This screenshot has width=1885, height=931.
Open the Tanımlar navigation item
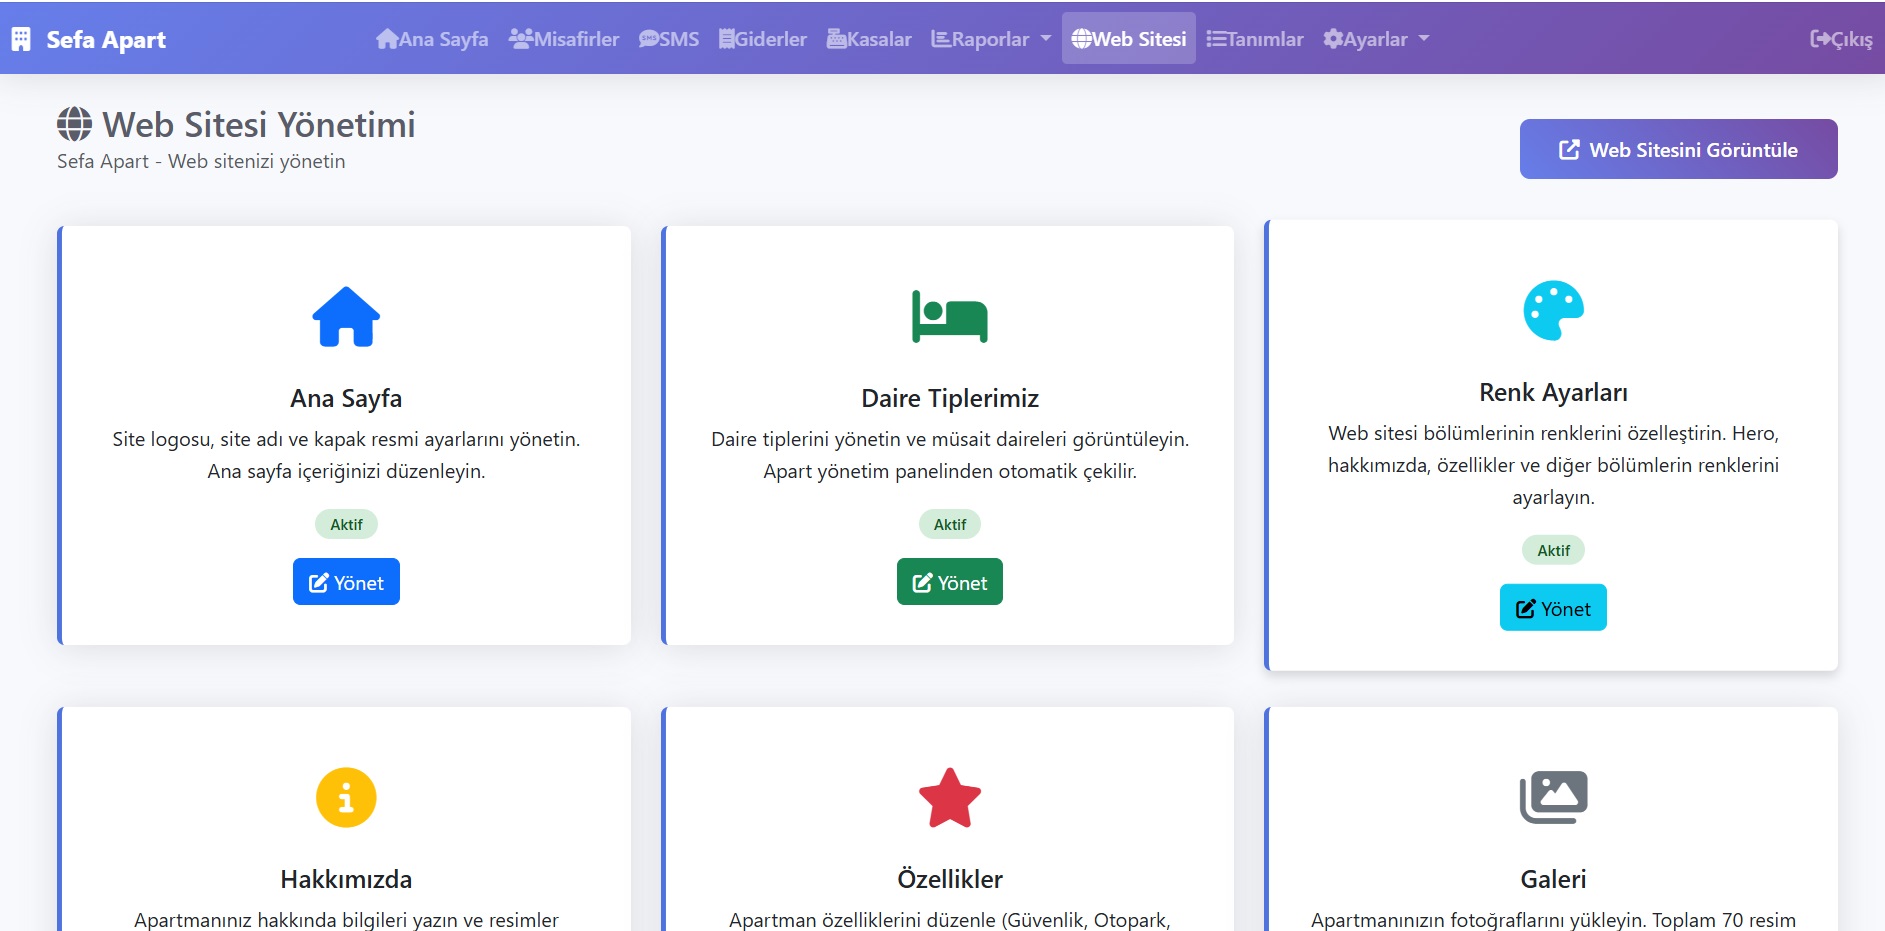coord(1255,39)
